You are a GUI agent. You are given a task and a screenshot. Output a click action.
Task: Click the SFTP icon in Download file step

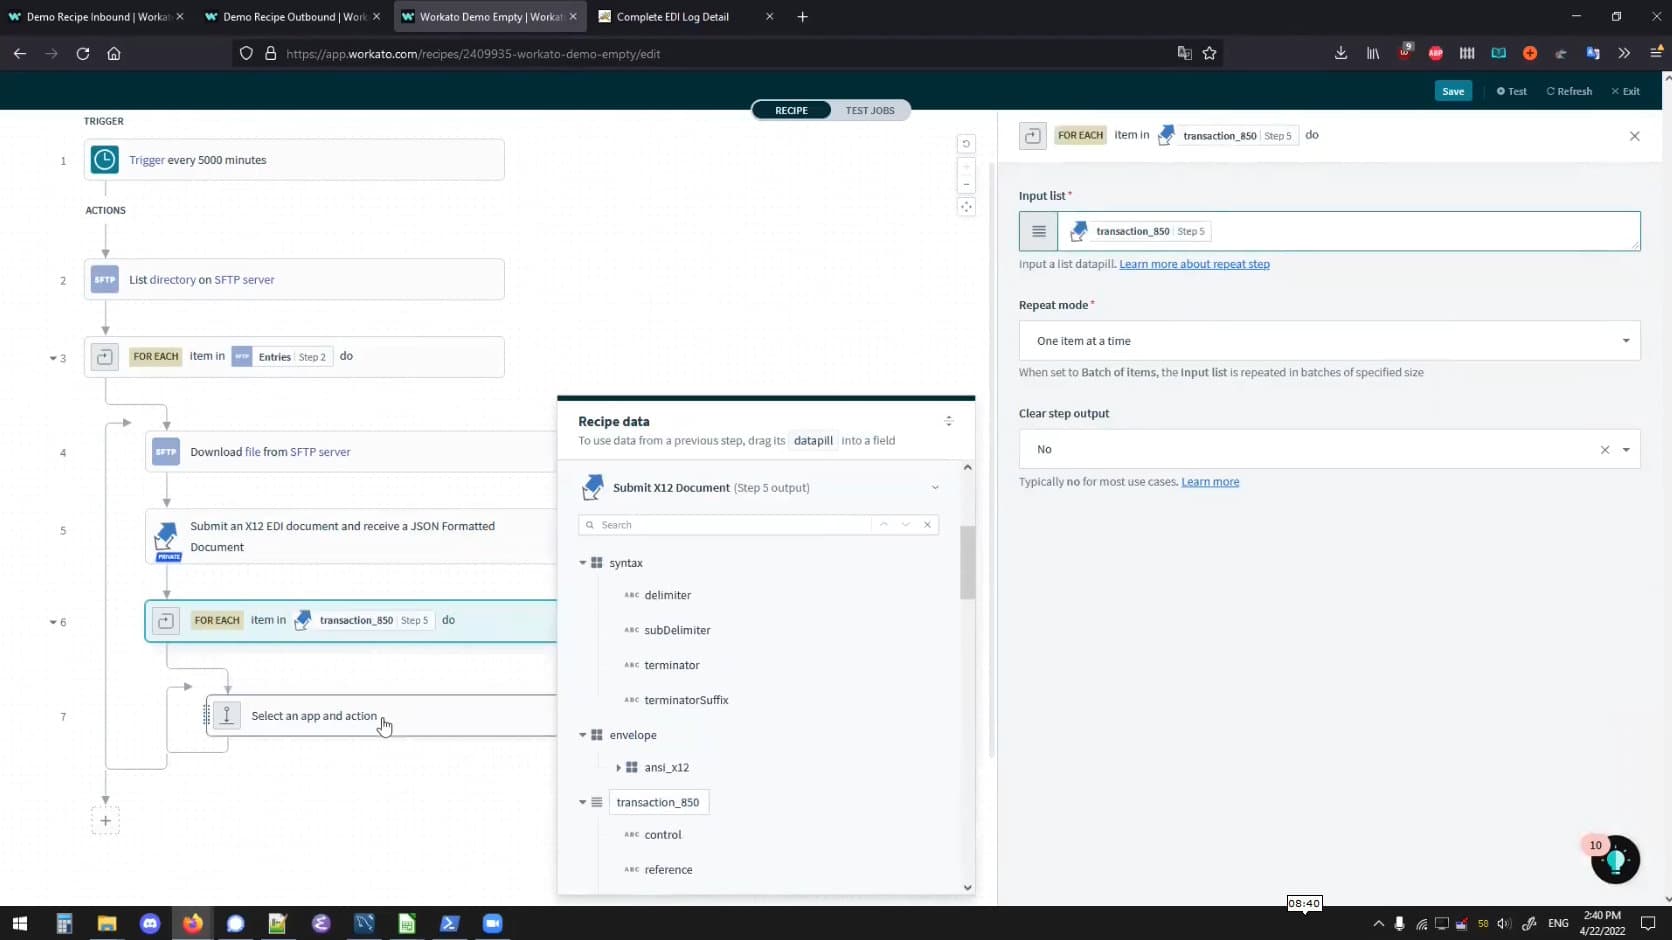tap(166, 452)
